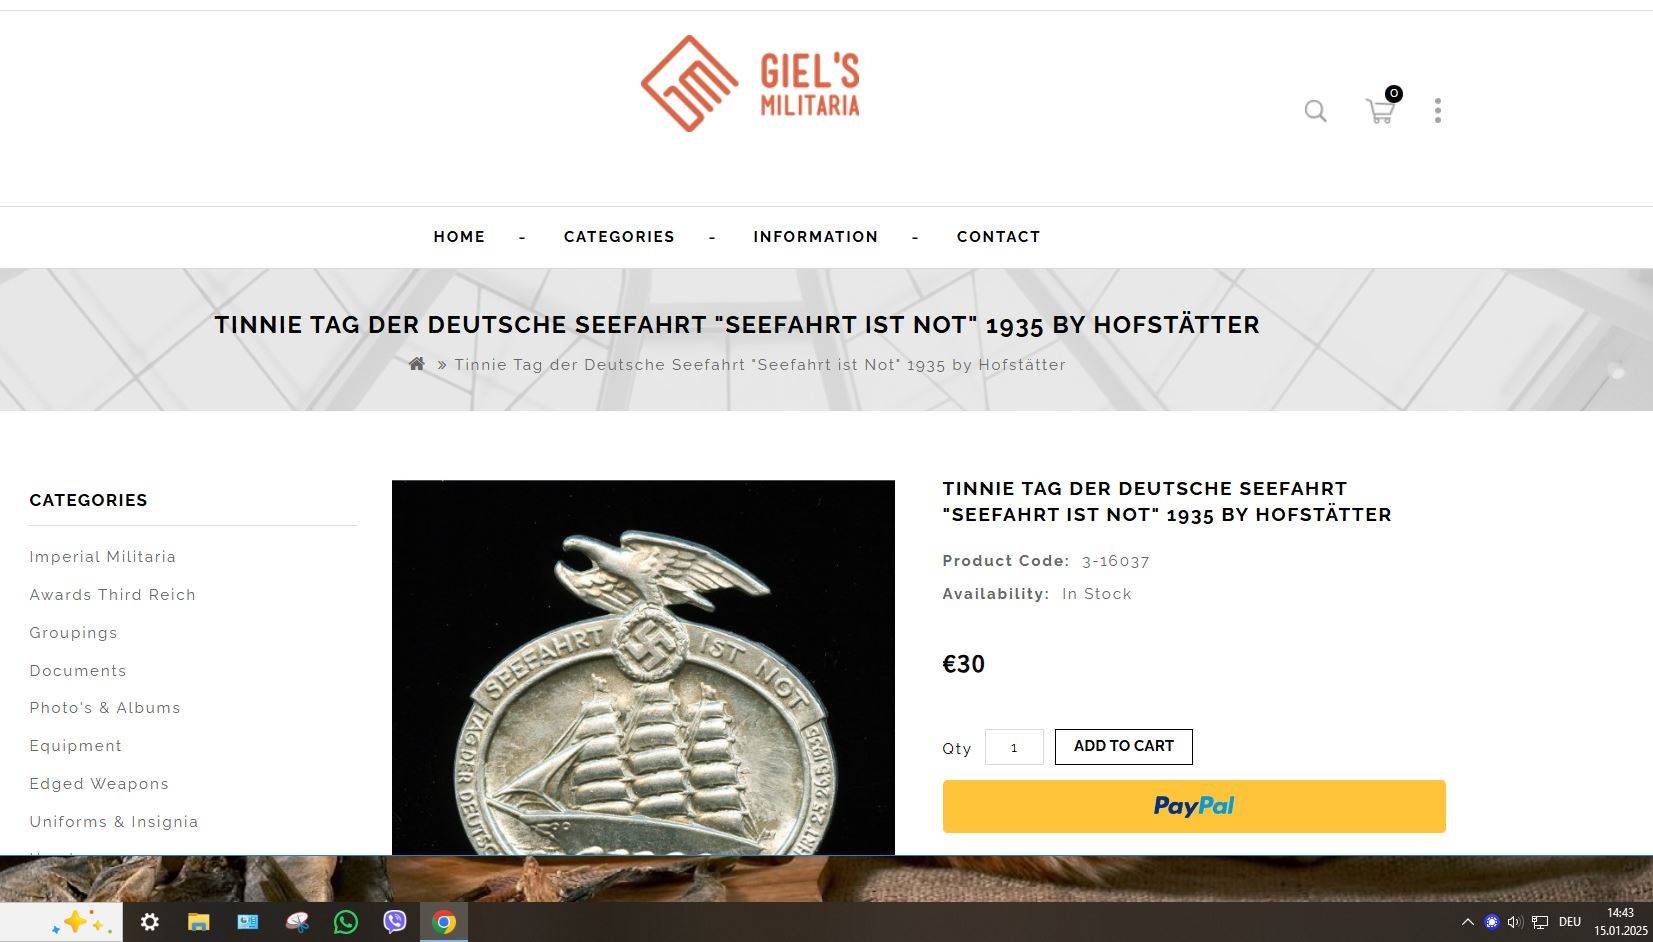1653x942 pixels.
Task: Open Viber from the taskbar
Action: (x=395, y=922)
